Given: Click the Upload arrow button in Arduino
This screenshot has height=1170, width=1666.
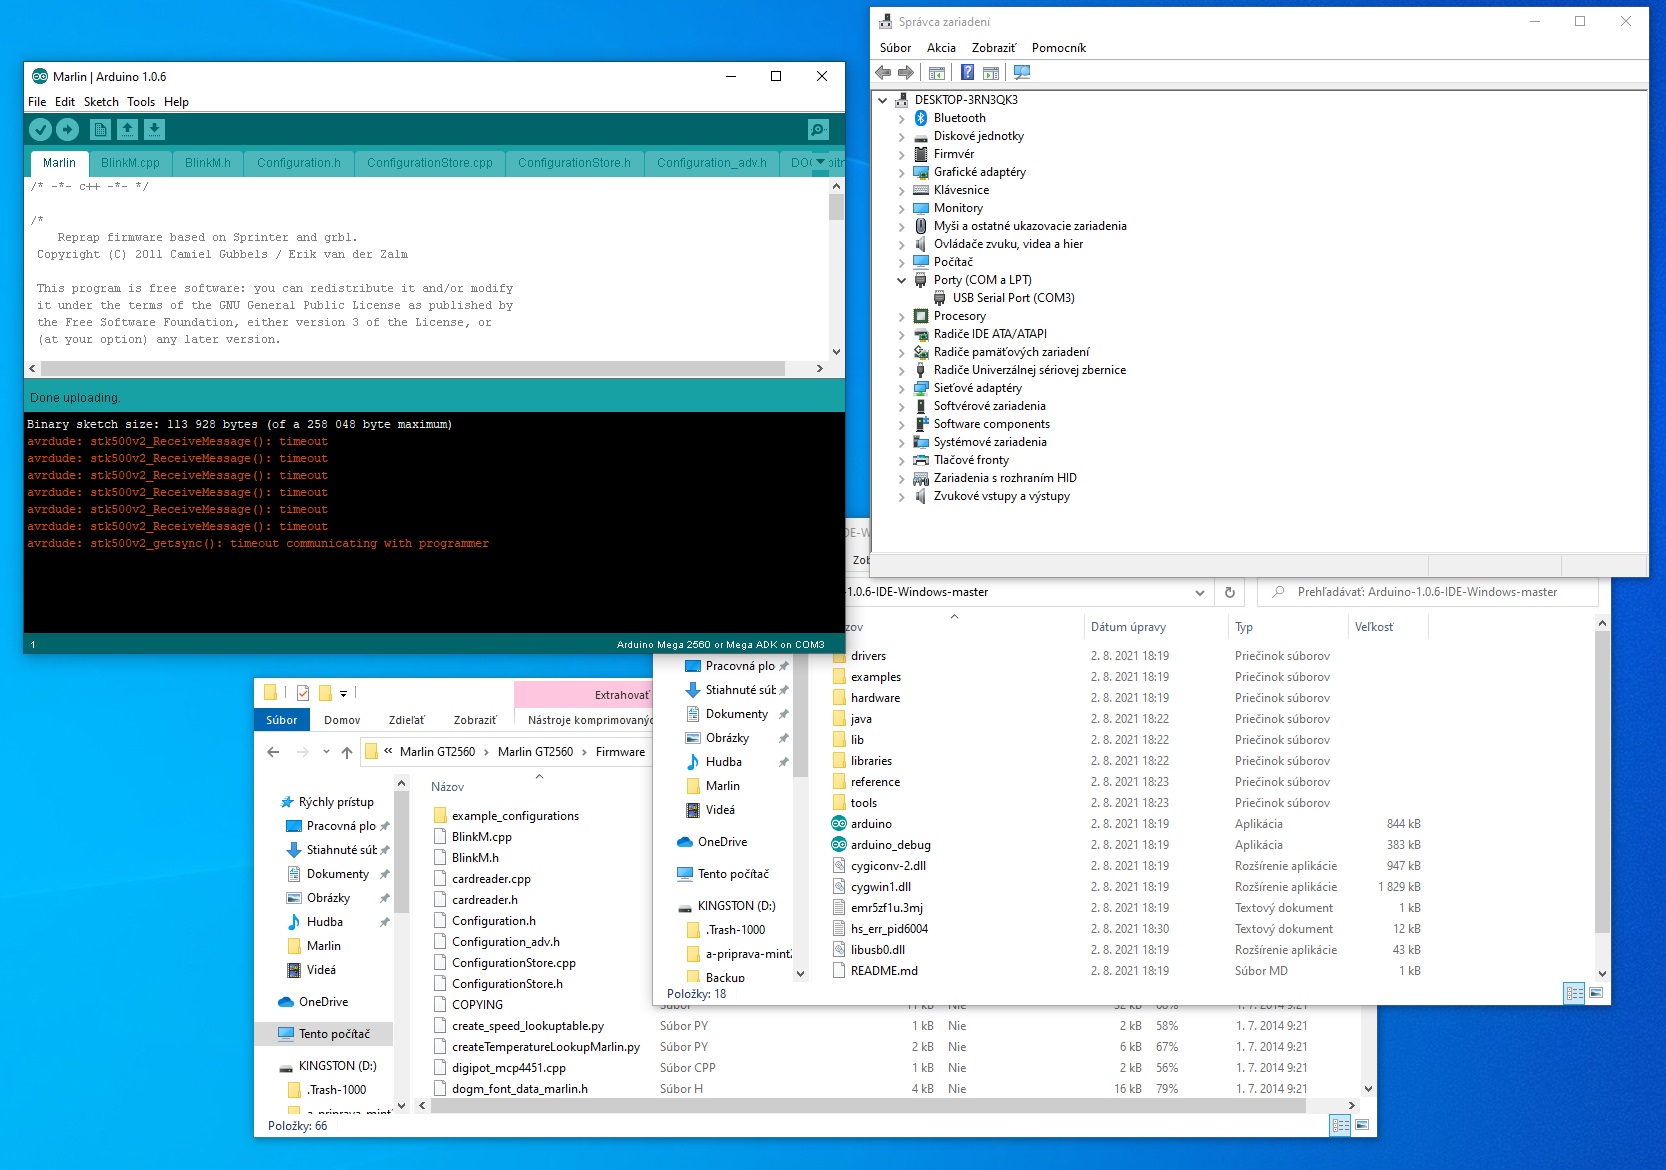Looking at the screenshot, I should (x=67, y=129).
